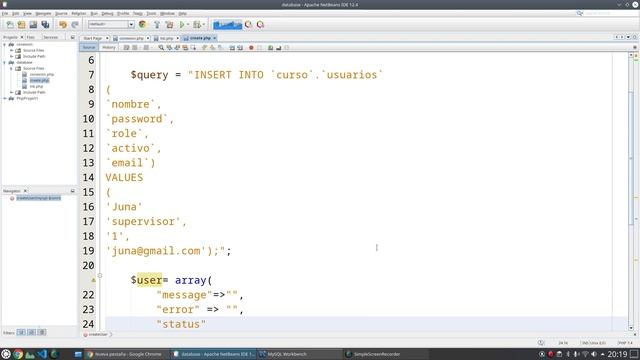Click the Build Project hammer icon
640x360 pixels.
pyautogui.click(x=157, y=24)
